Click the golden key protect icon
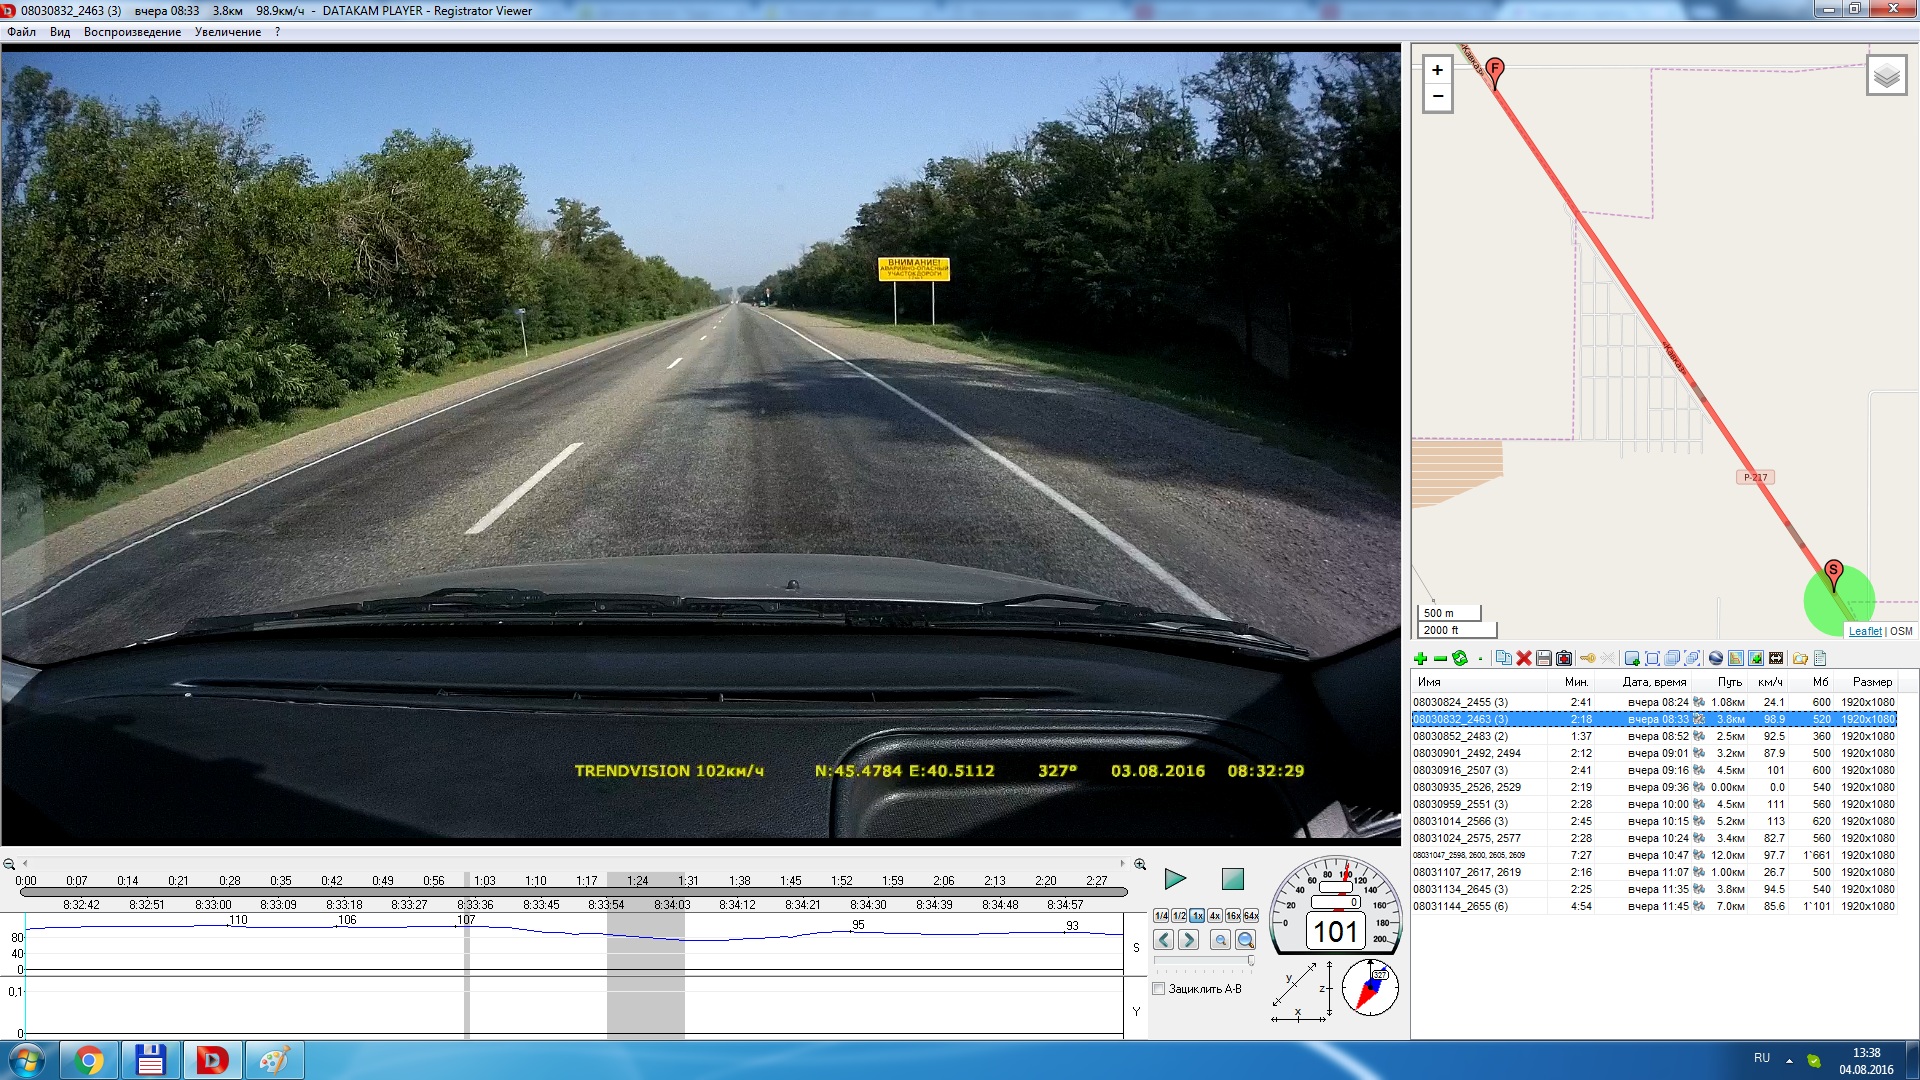This screenshot has width=1920, height=1080. pyautogui.click(x=1587, y=658)
